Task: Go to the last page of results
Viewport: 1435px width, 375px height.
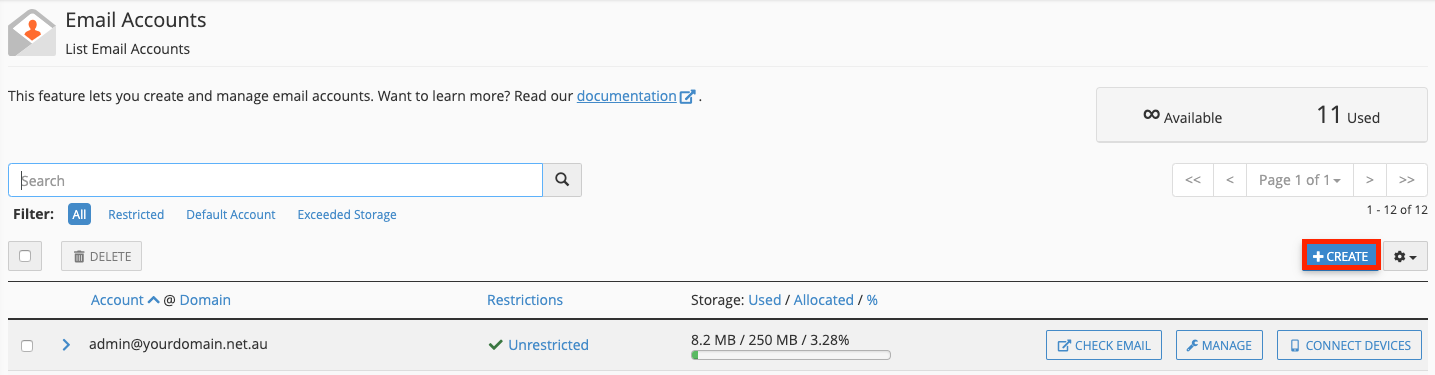Action: coord(1407,180)
